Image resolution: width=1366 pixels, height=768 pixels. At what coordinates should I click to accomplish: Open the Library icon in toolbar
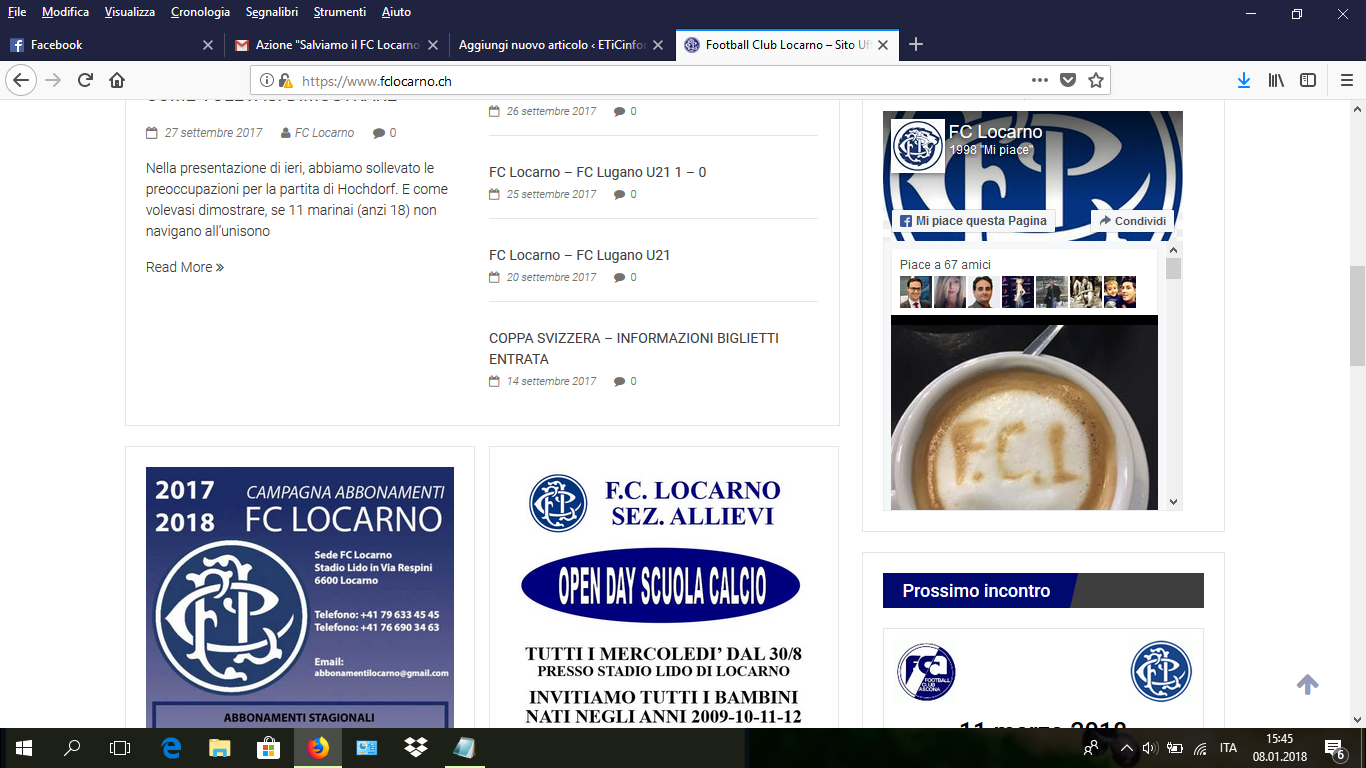click(x=1276, y=81)
